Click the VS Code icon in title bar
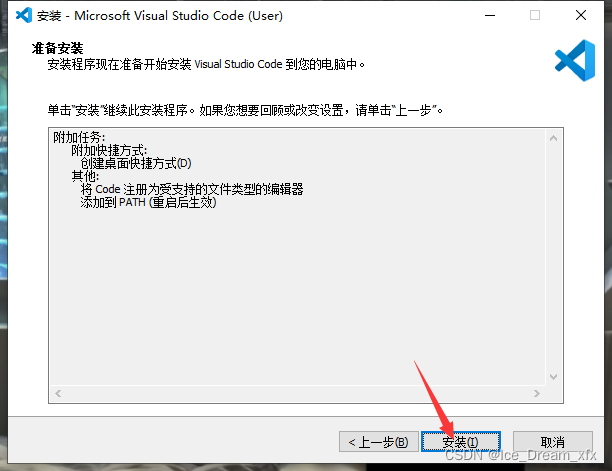The image size is (612, 471). pos(24,15)
